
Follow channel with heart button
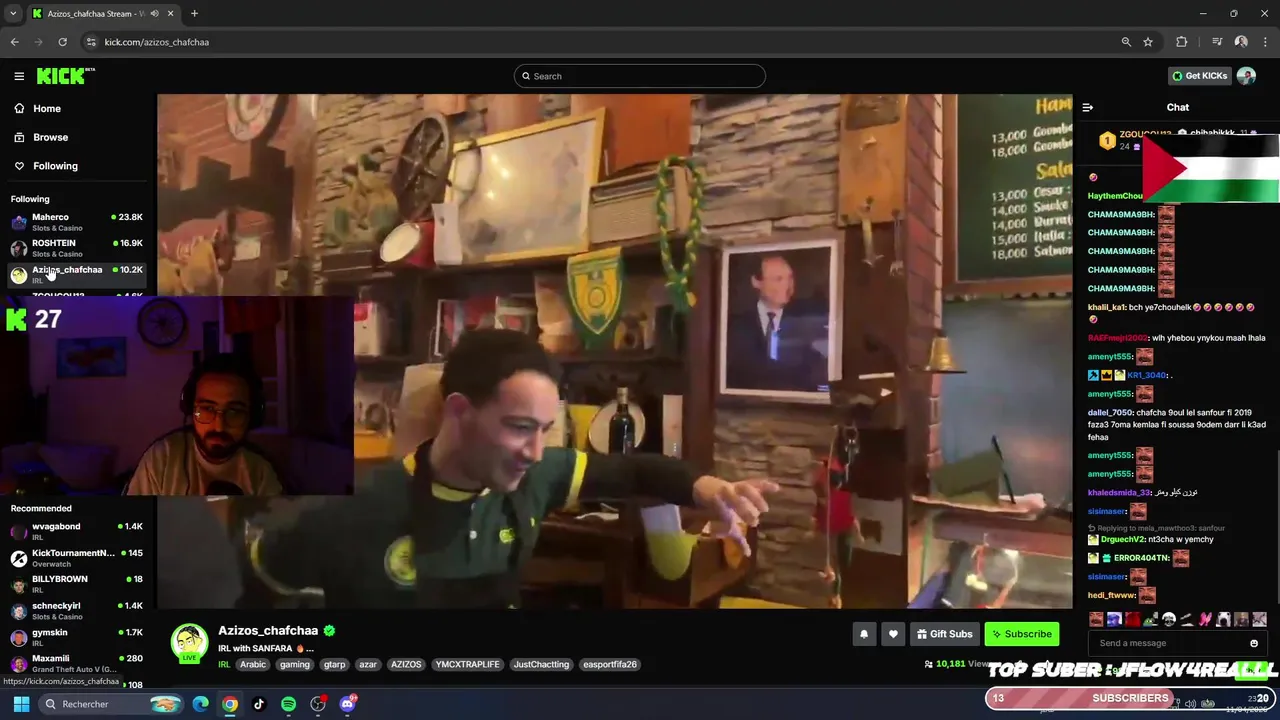(x=893, y=634)
